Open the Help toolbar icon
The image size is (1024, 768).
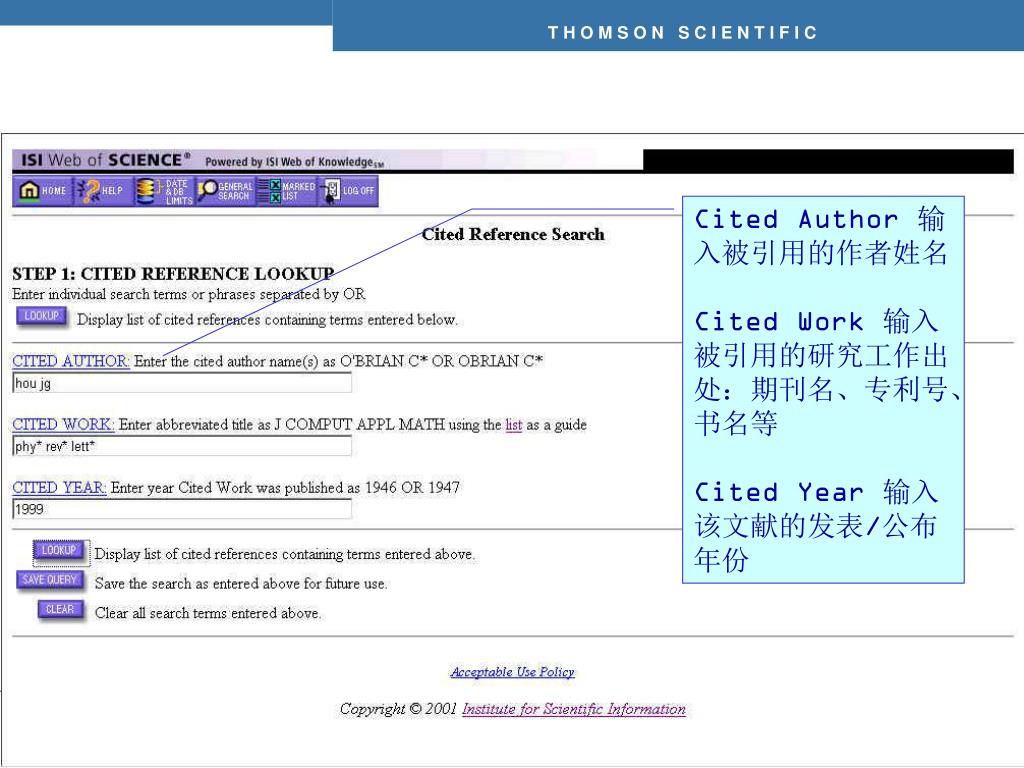pyautogui.click(x=103, y=191)
